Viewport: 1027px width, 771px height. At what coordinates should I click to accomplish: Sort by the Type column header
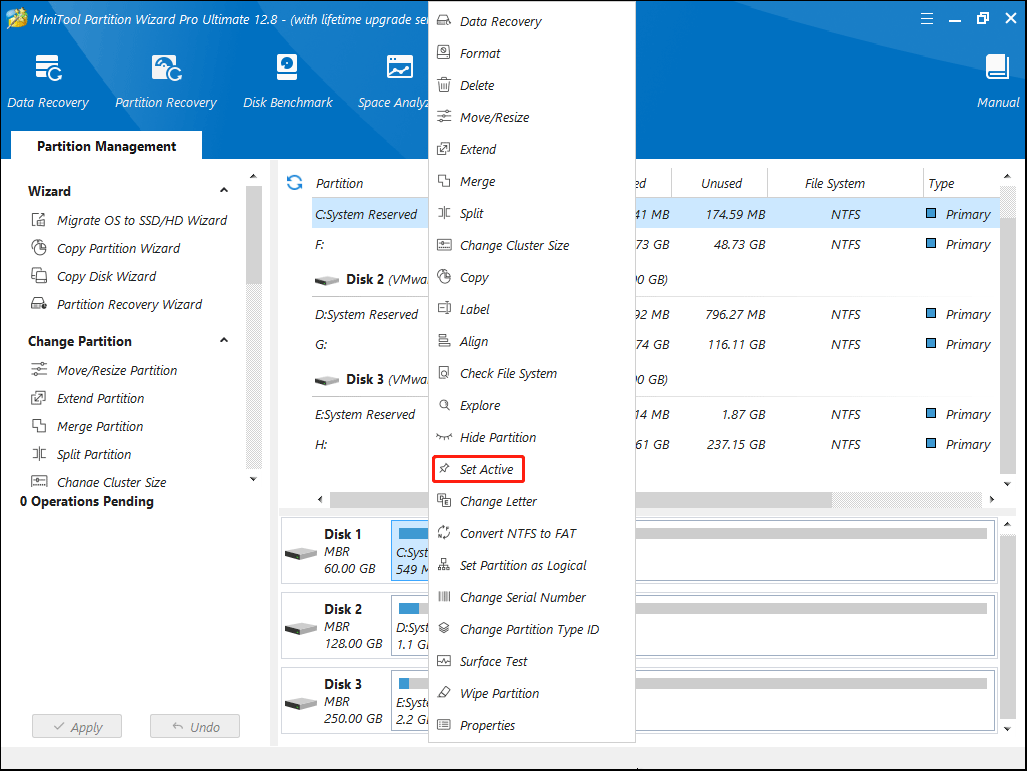pos(941,183)
